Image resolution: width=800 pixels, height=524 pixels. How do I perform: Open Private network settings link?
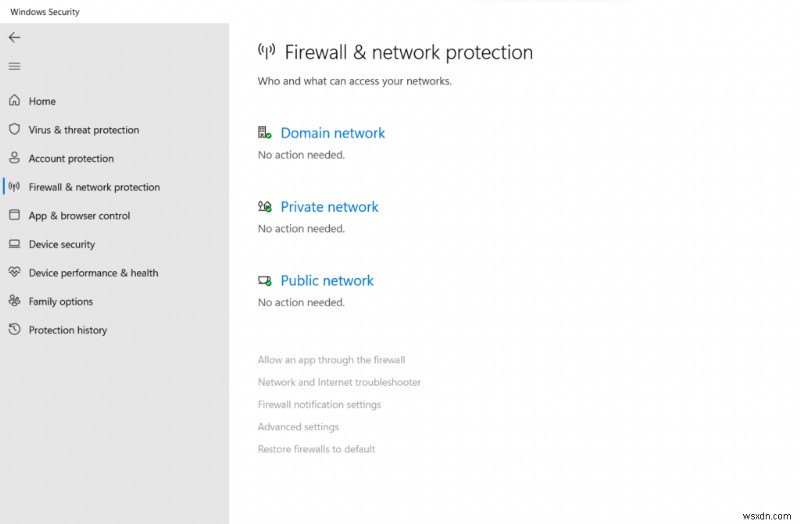(329, 207)
